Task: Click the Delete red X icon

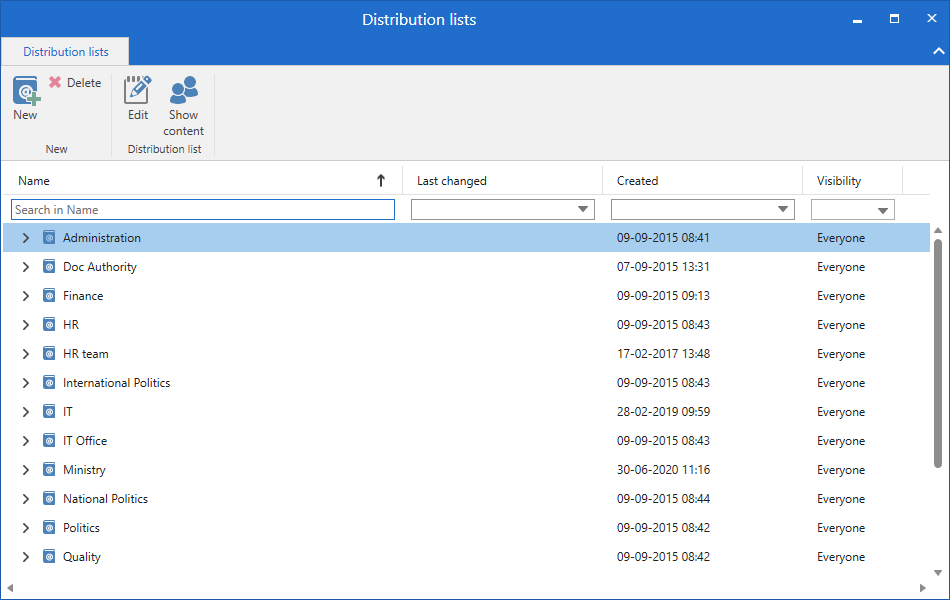Action: (55, 82)
